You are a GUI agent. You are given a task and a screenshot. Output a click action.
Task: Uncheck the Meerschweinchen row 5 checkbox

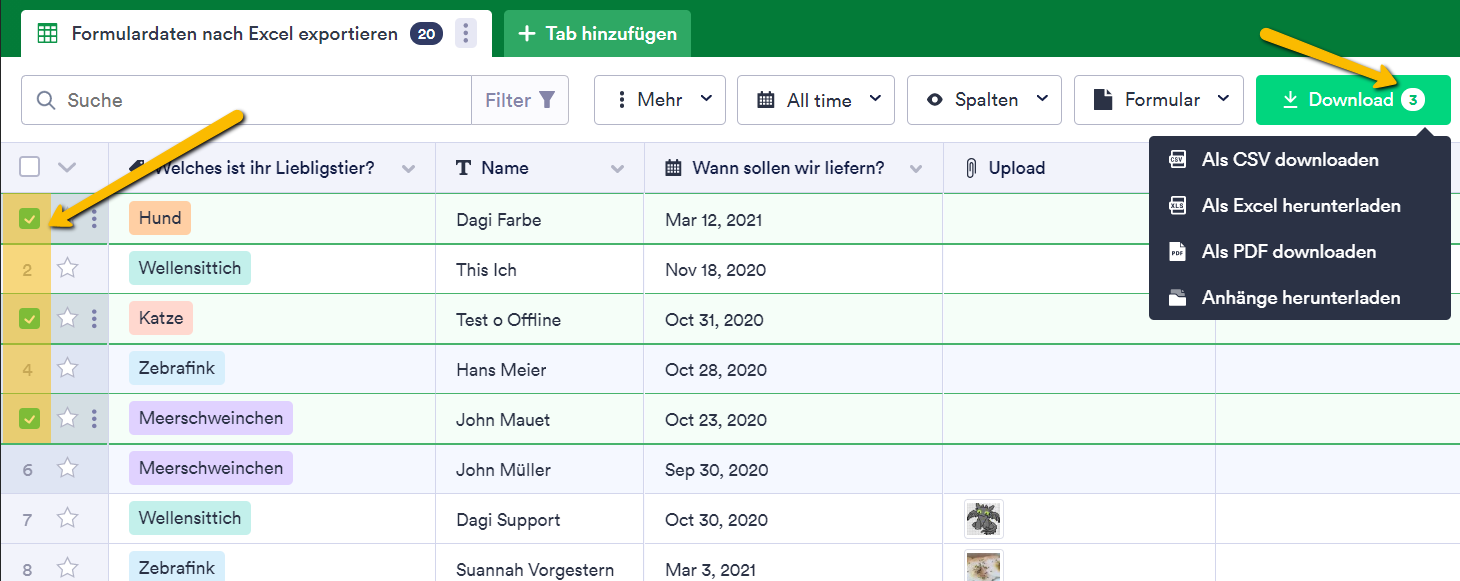click(x=30, y=419)
